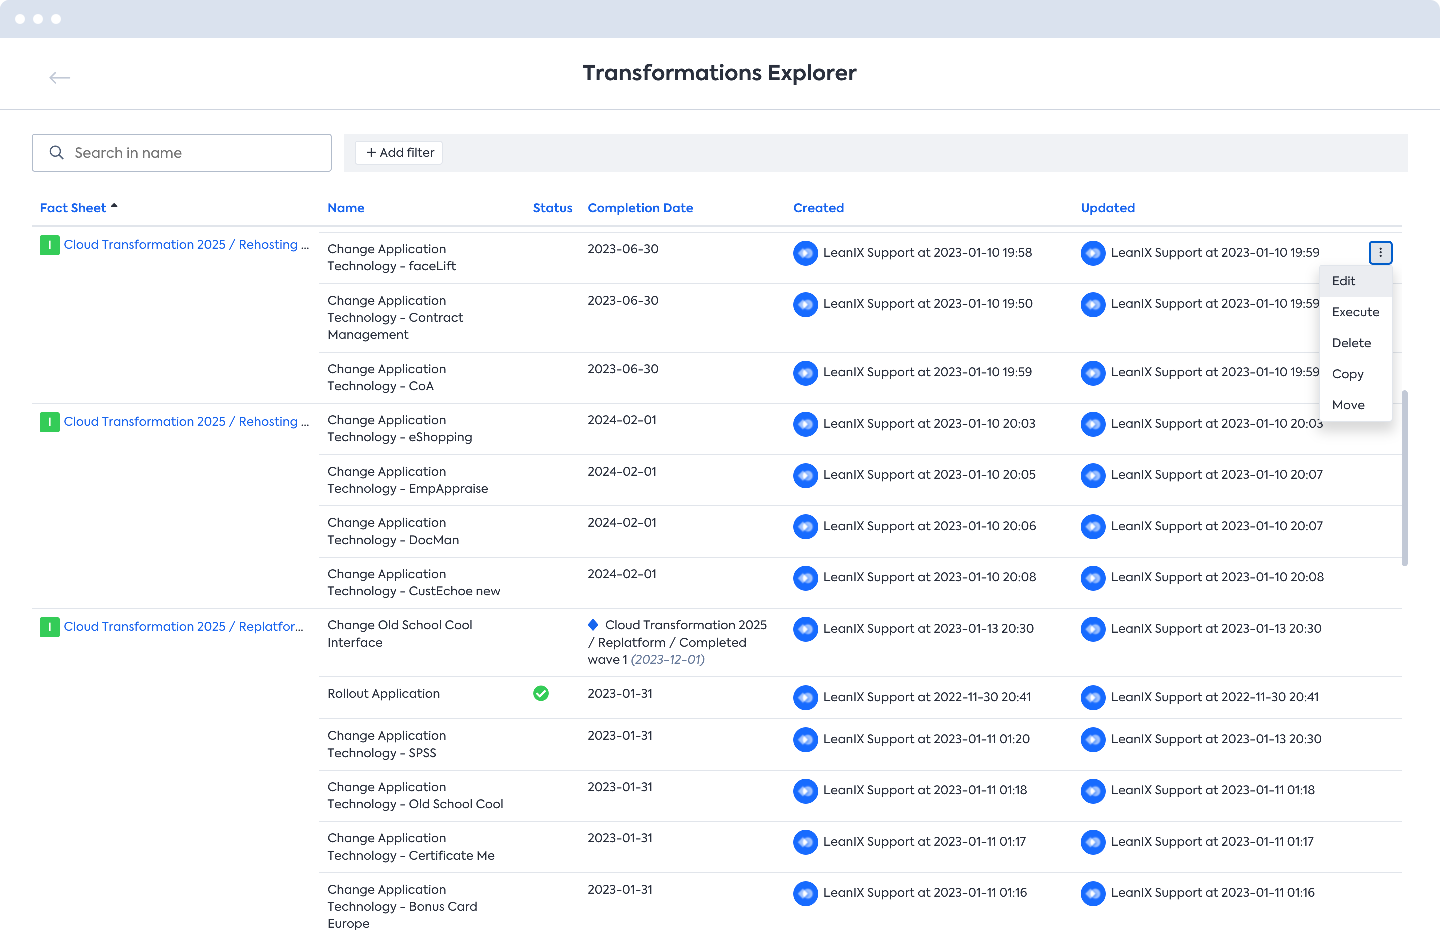Click the search magnifier icon

point(56,152)
